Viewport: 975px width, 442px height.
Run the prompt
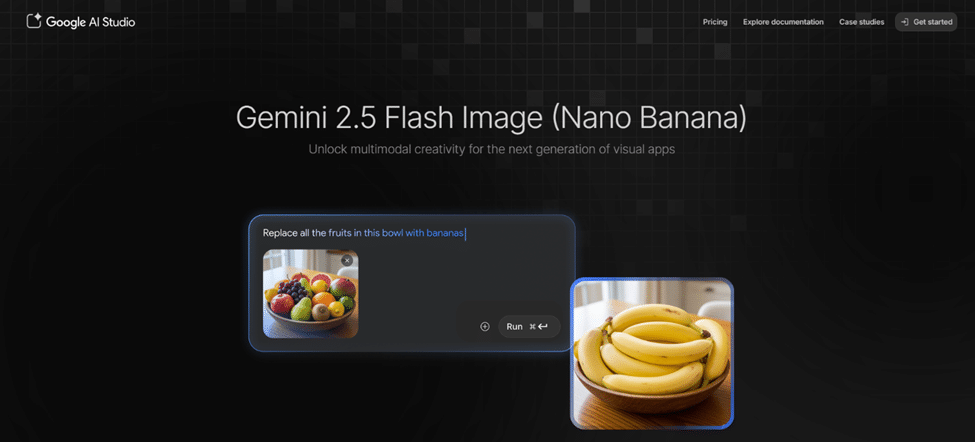point(529,326)
